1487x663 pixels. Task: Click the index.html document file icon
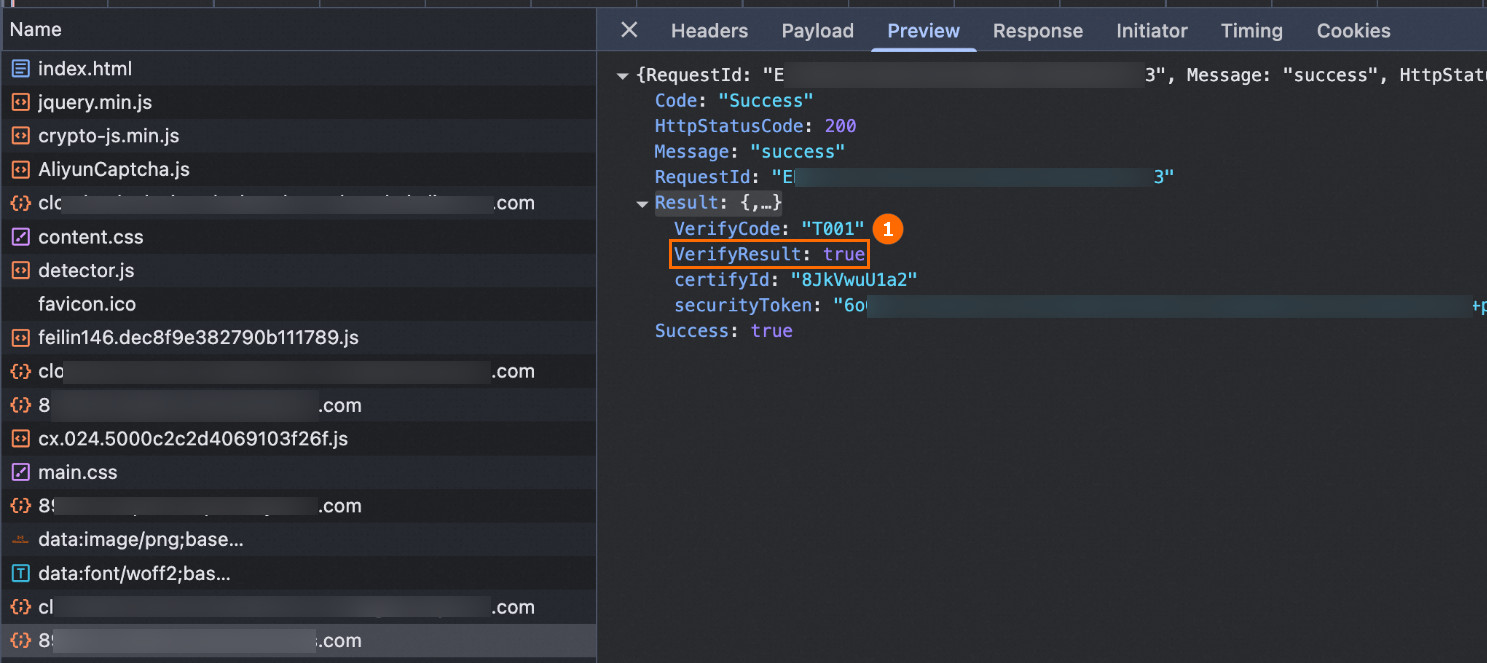(20, 69)
